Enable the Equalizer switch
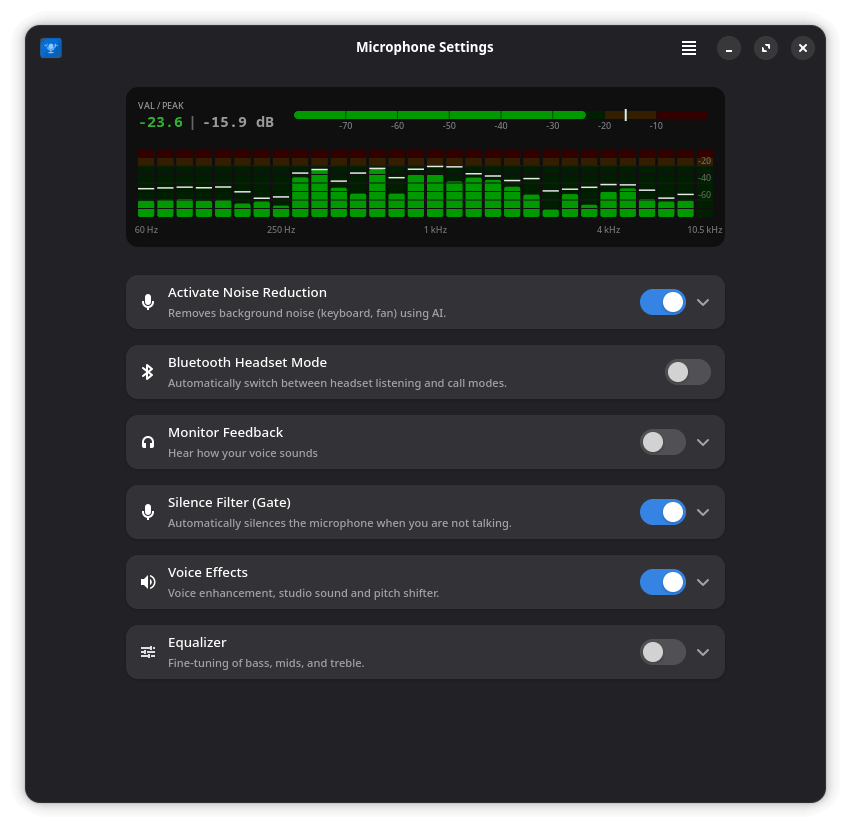 coord(663,652)
